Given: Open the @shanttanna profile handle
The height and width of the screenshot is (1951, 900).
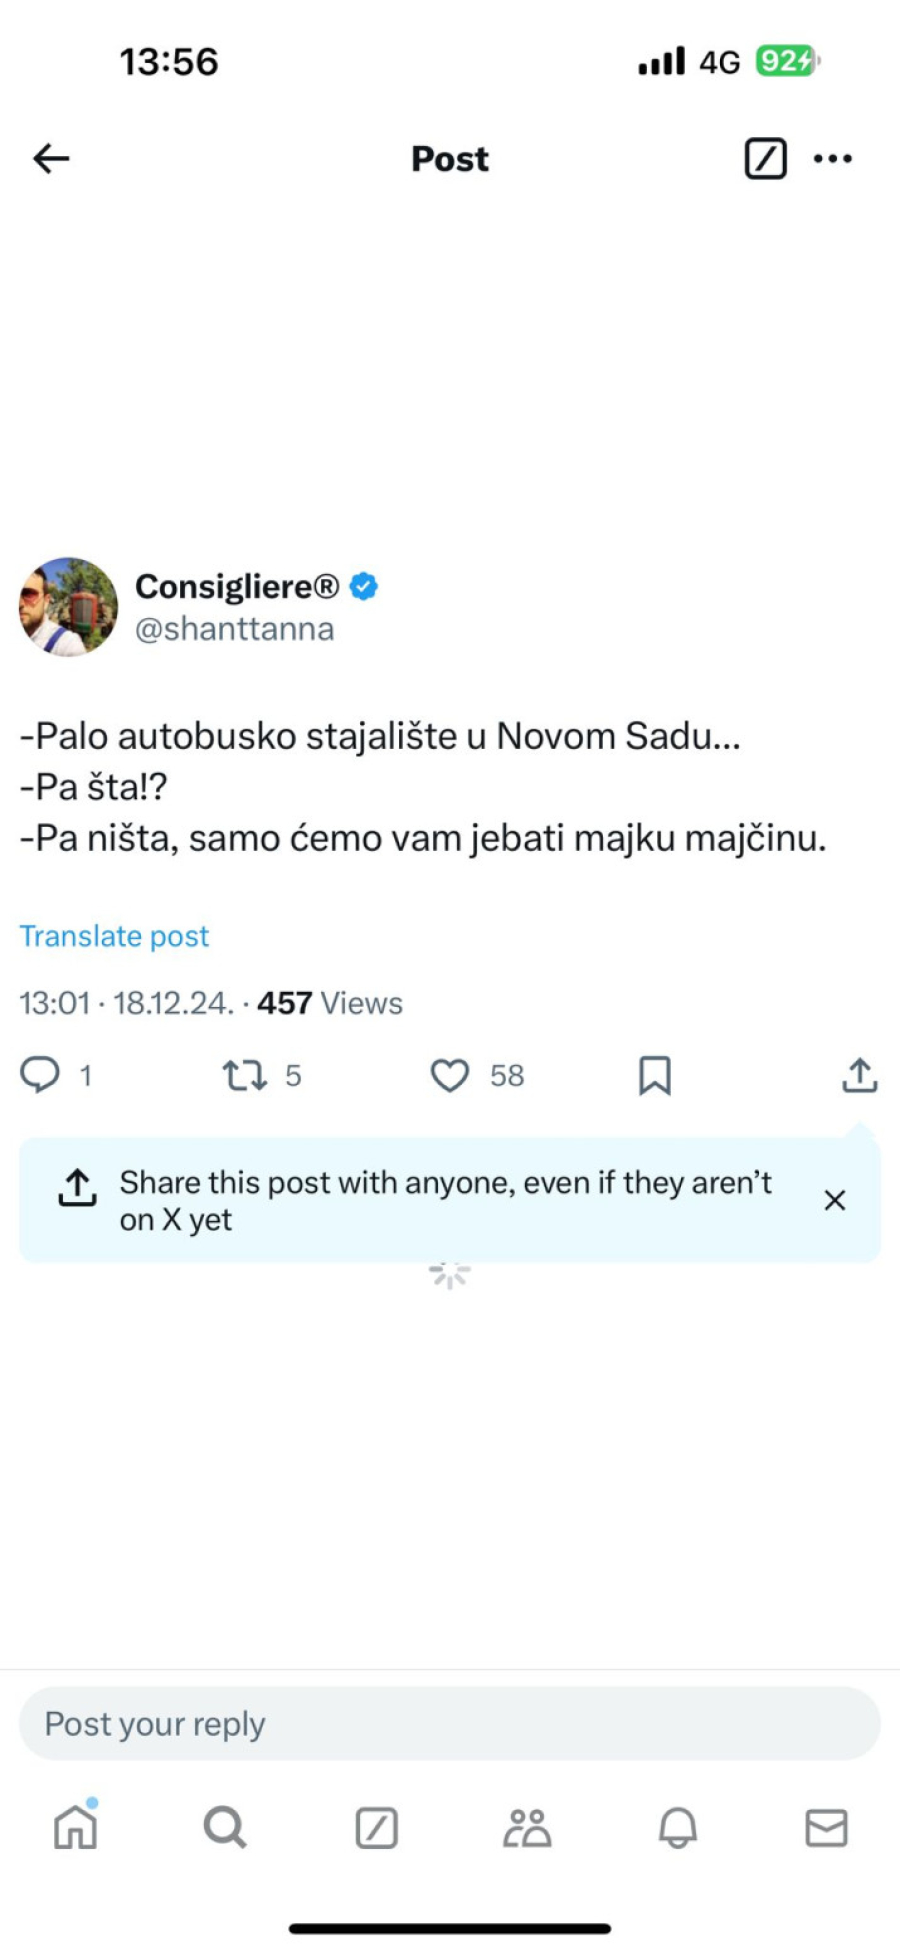Looking at the screenshot, I should point(234,629).
